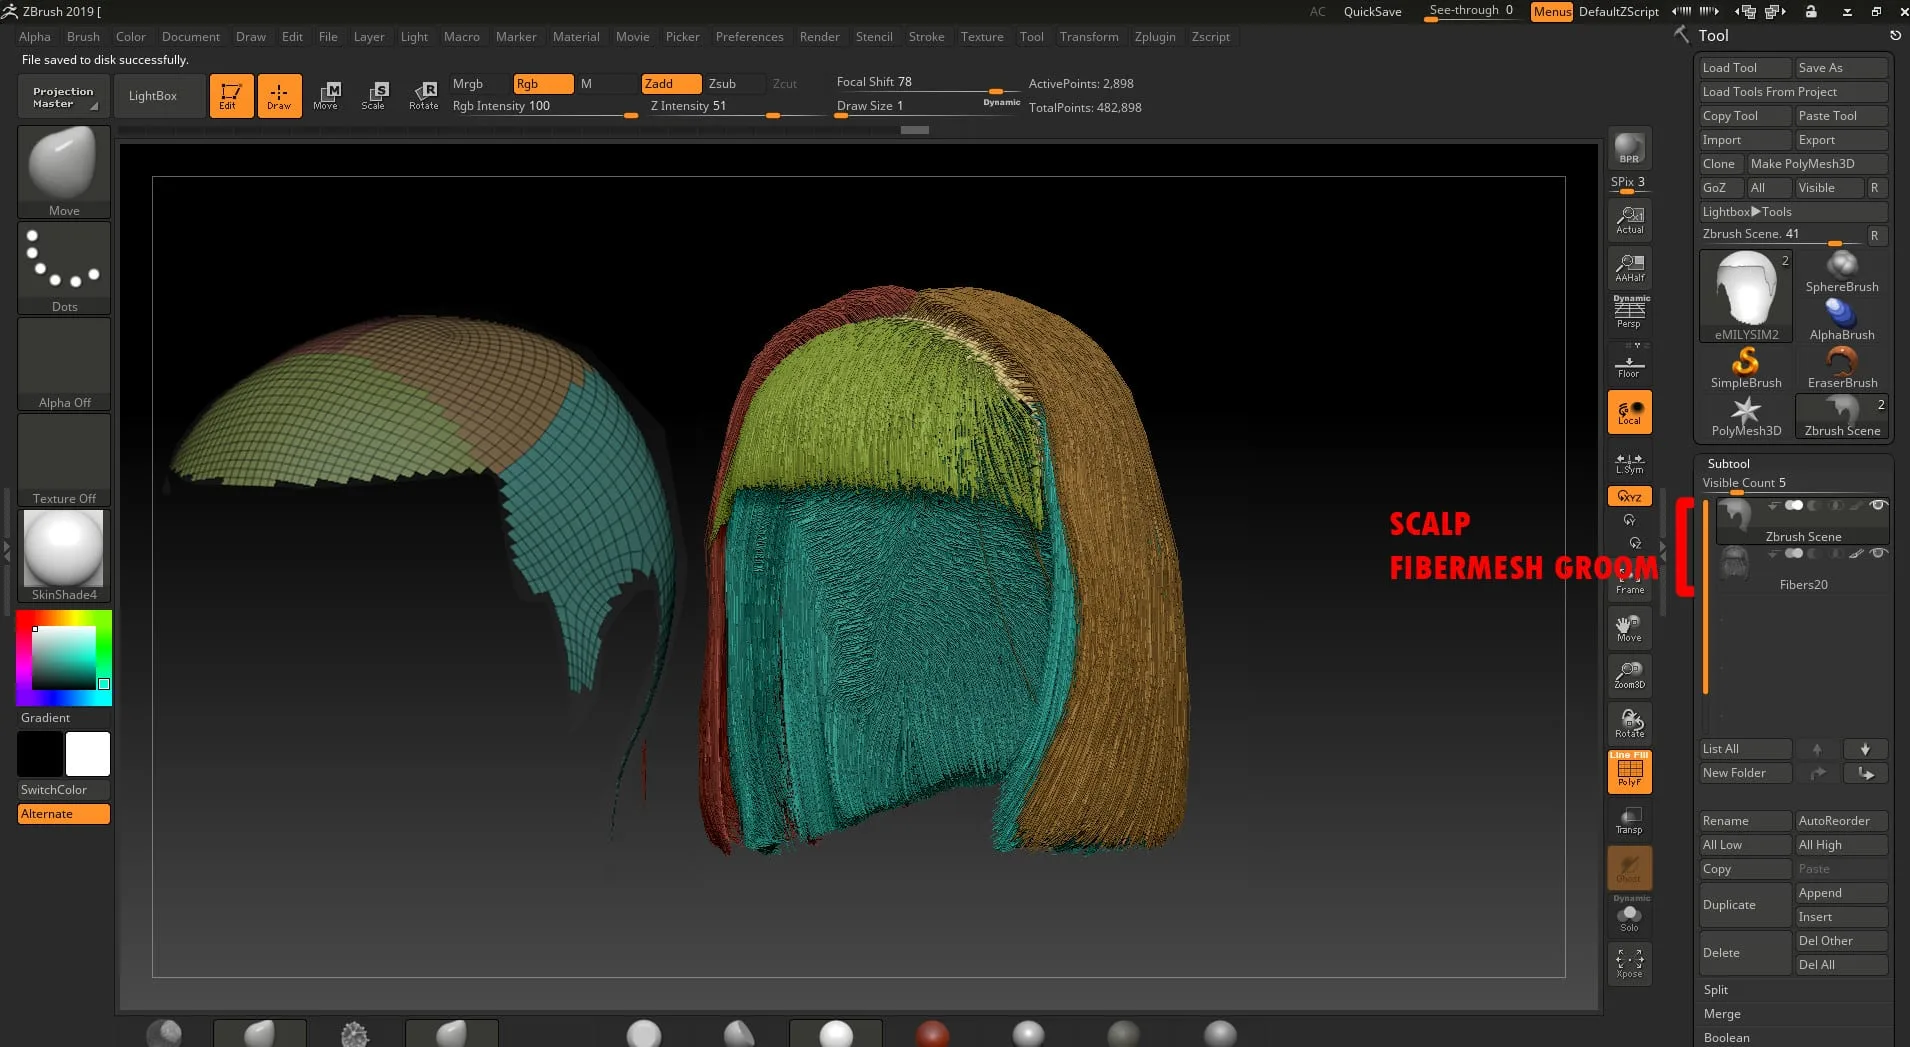Open the Preferences menu
This screenshot has height=1047, width=1910.
[x=750, y=37]
